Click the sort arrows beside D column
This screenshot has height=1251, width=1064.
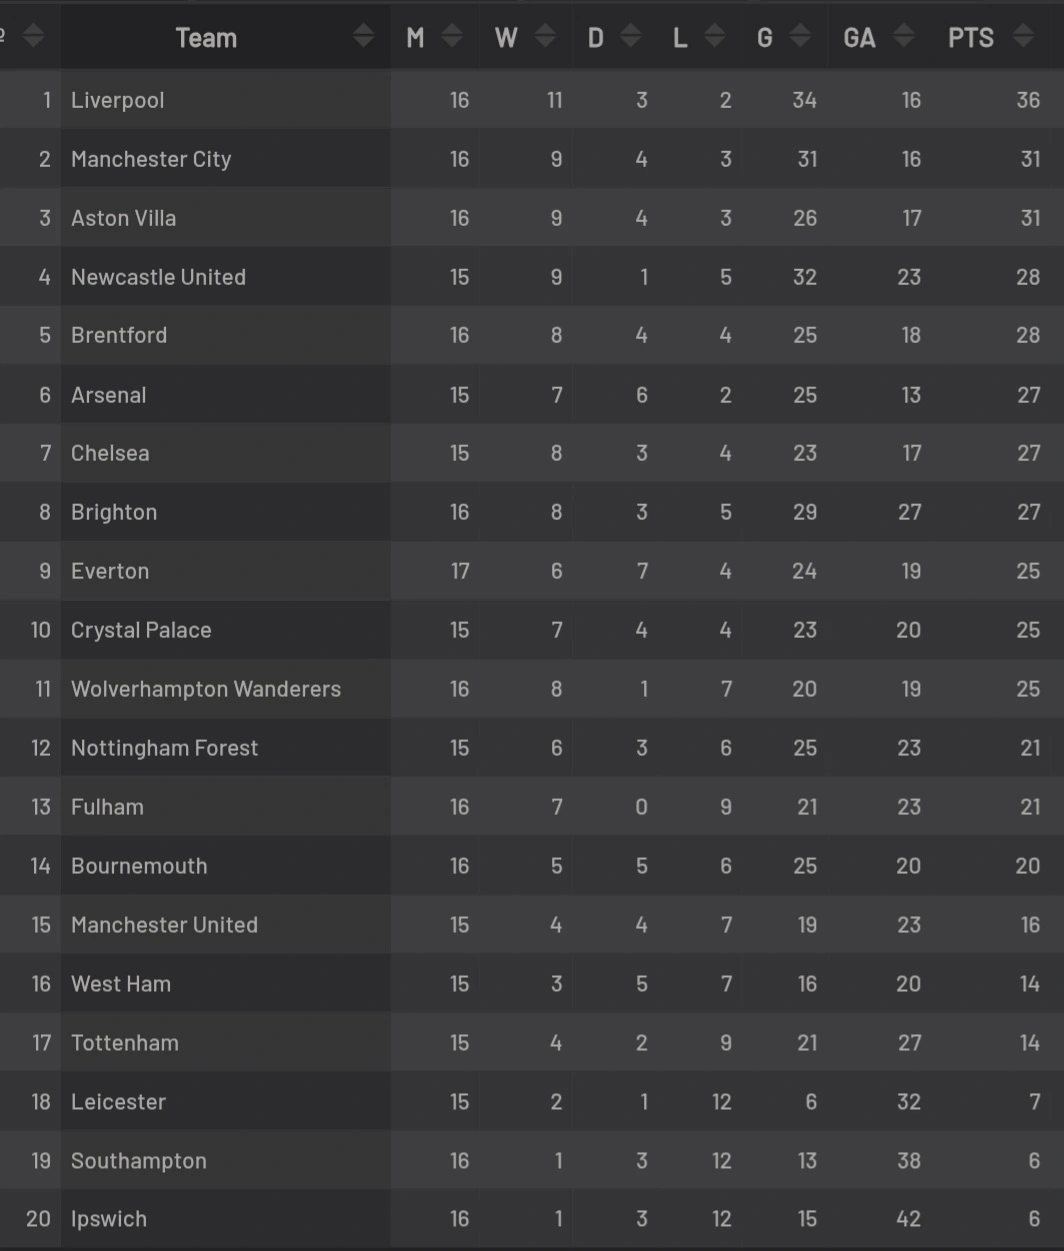[x=631, y=37]
